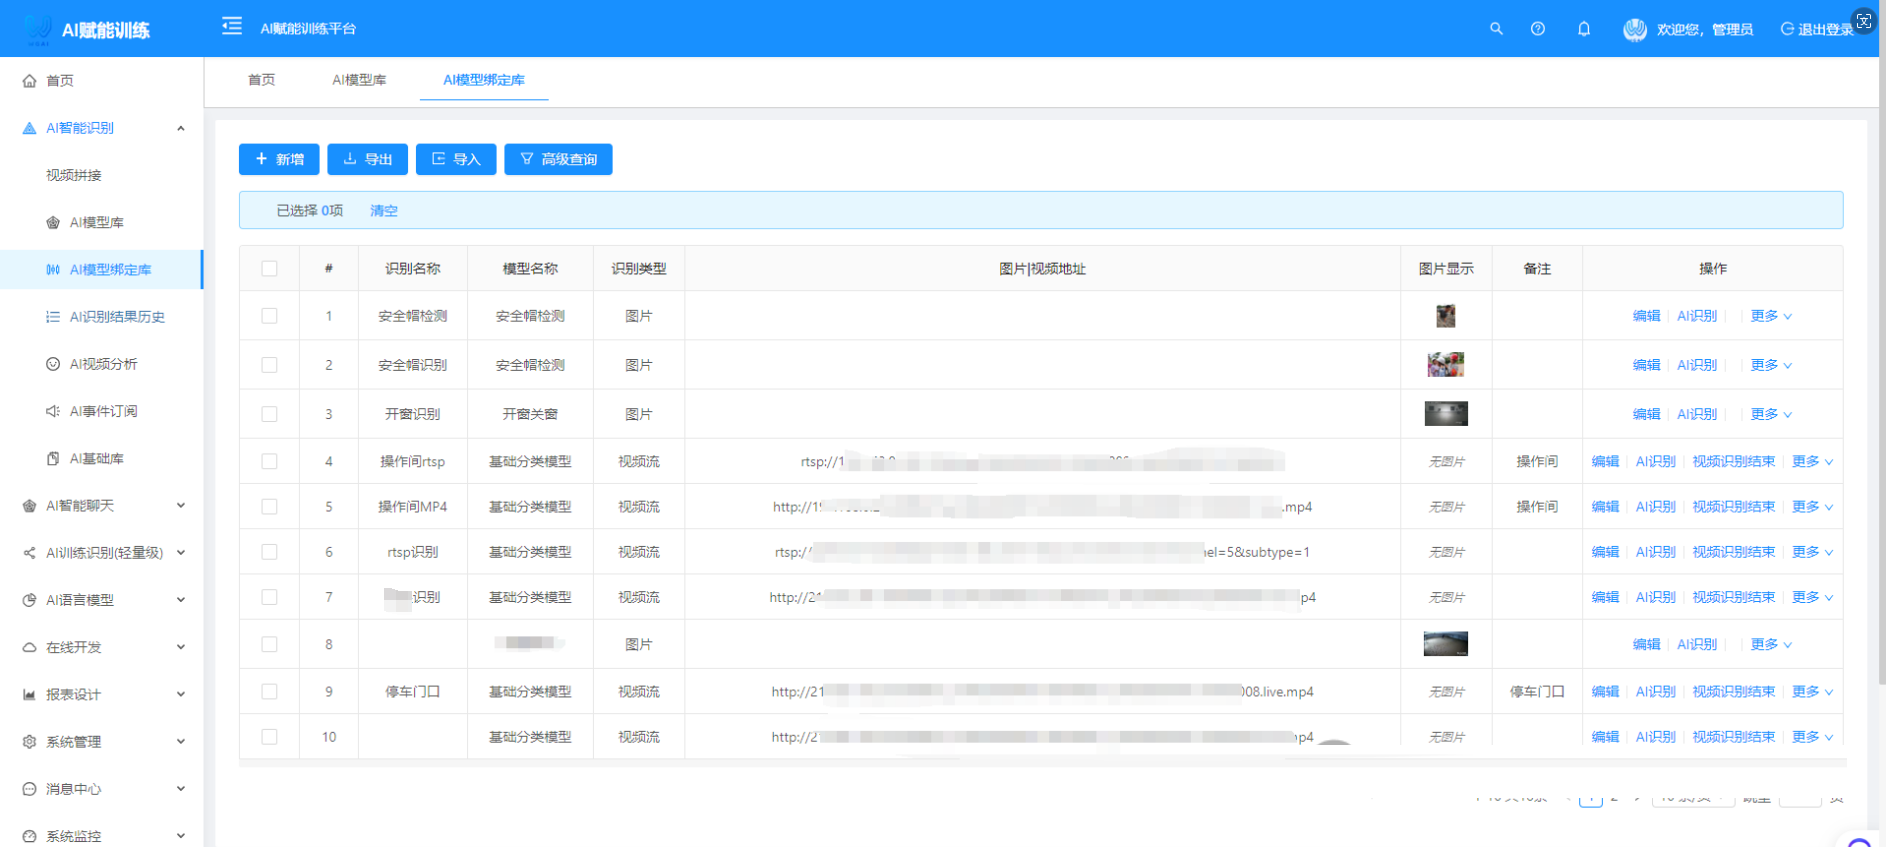The width and height of the screenshot is (1886, 847).
Task: Switch to the AI模型库 tab
Action: pos(359,80)
